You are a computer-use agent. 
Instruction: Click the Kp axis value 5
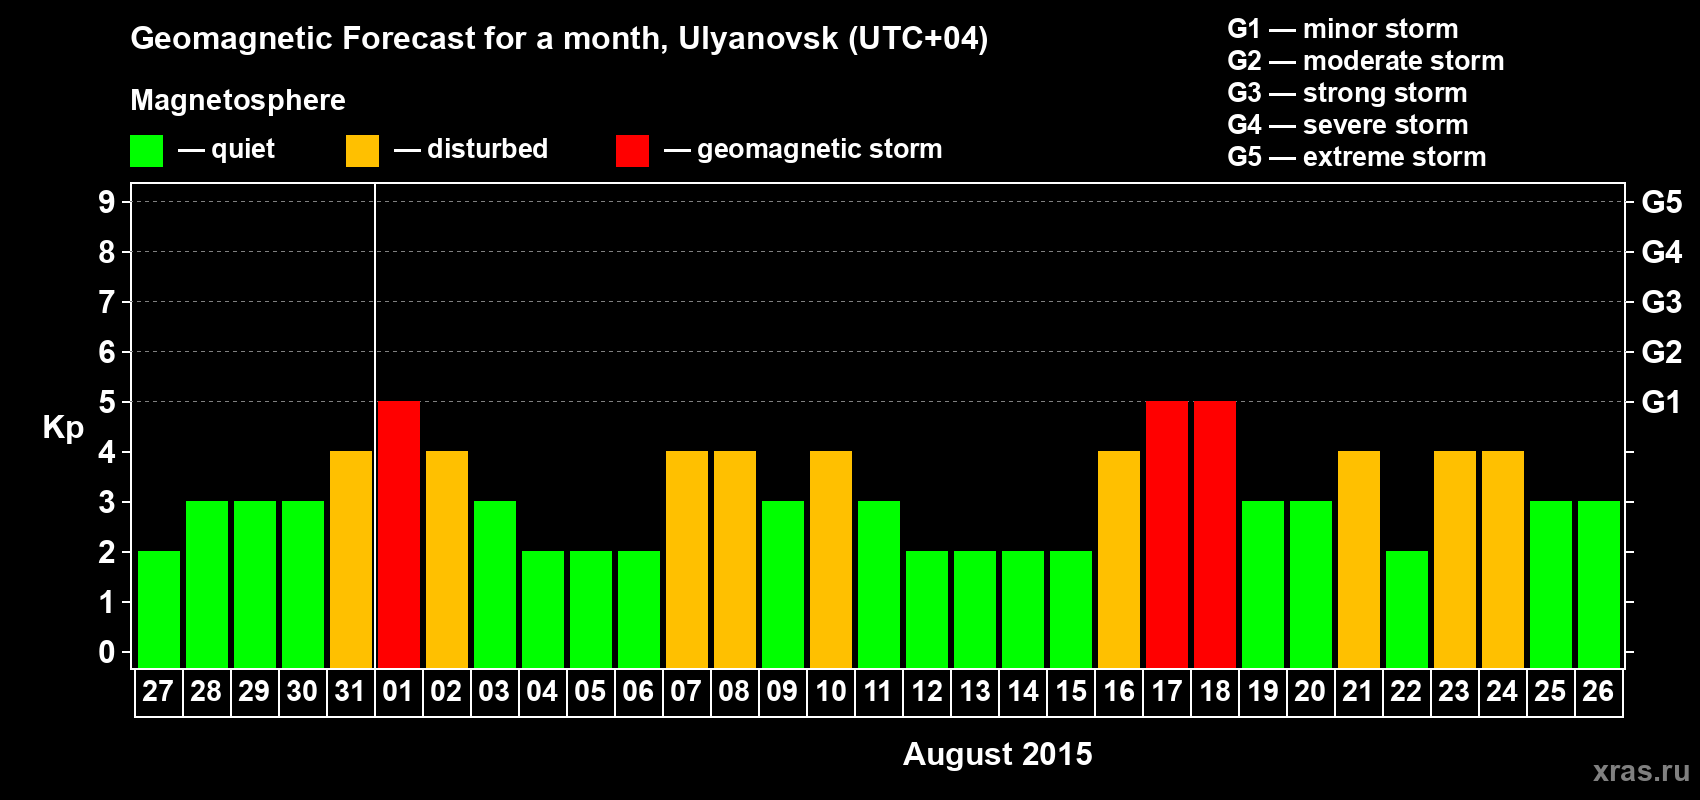107,402
